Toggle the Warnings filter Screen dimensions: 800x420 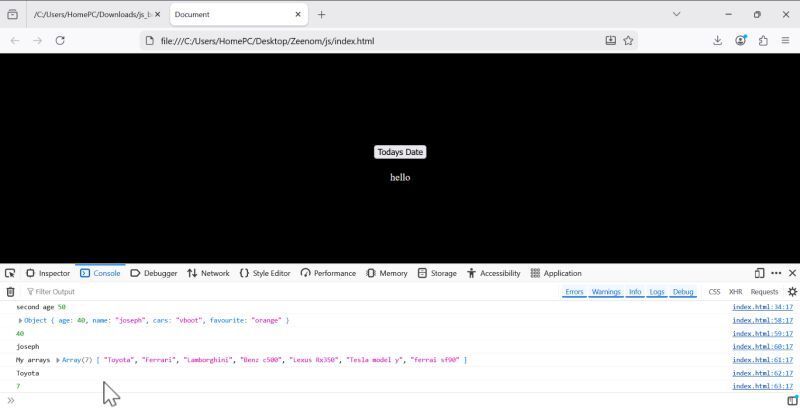click(606, 292)
